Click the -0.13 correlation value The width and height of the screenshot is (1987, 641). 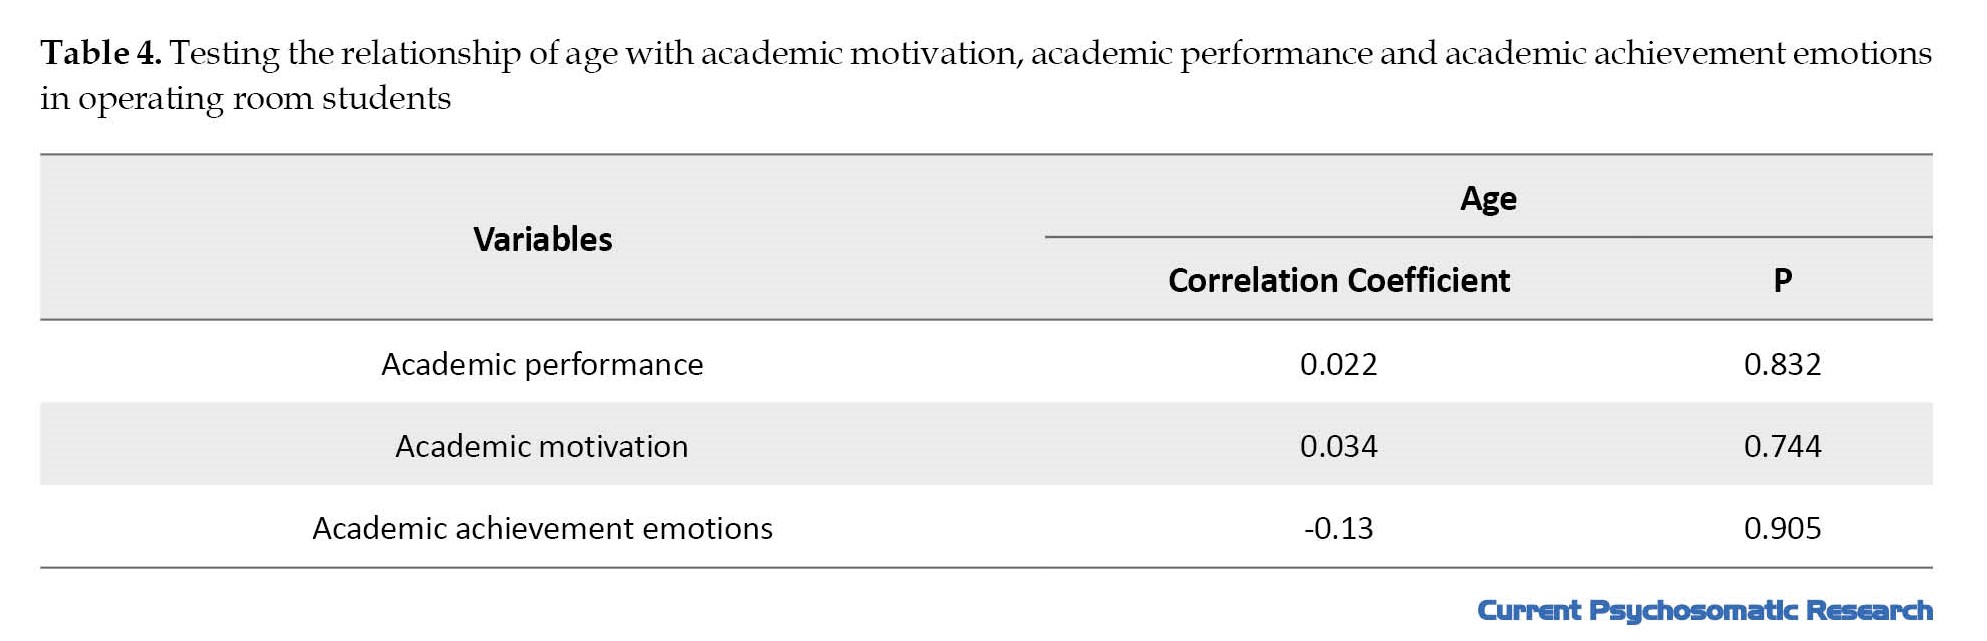1338,528
